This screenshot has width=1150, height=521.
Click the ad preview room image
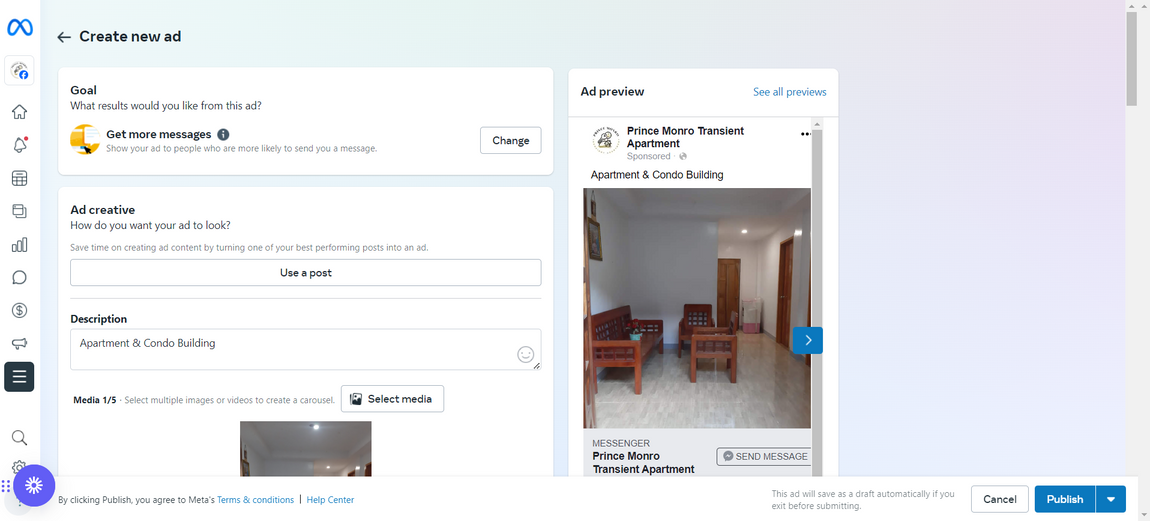click(x=697, y=308)
